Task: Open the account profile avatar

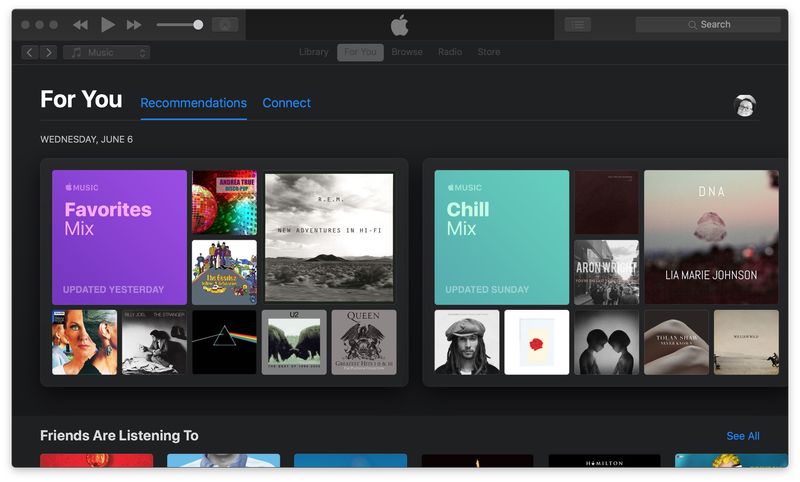Action: point(744,106)
